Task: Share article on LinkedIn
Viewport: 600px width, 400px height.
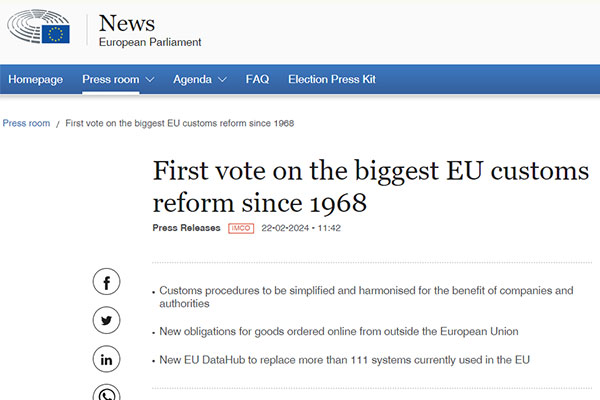Action: coord(106,359)
